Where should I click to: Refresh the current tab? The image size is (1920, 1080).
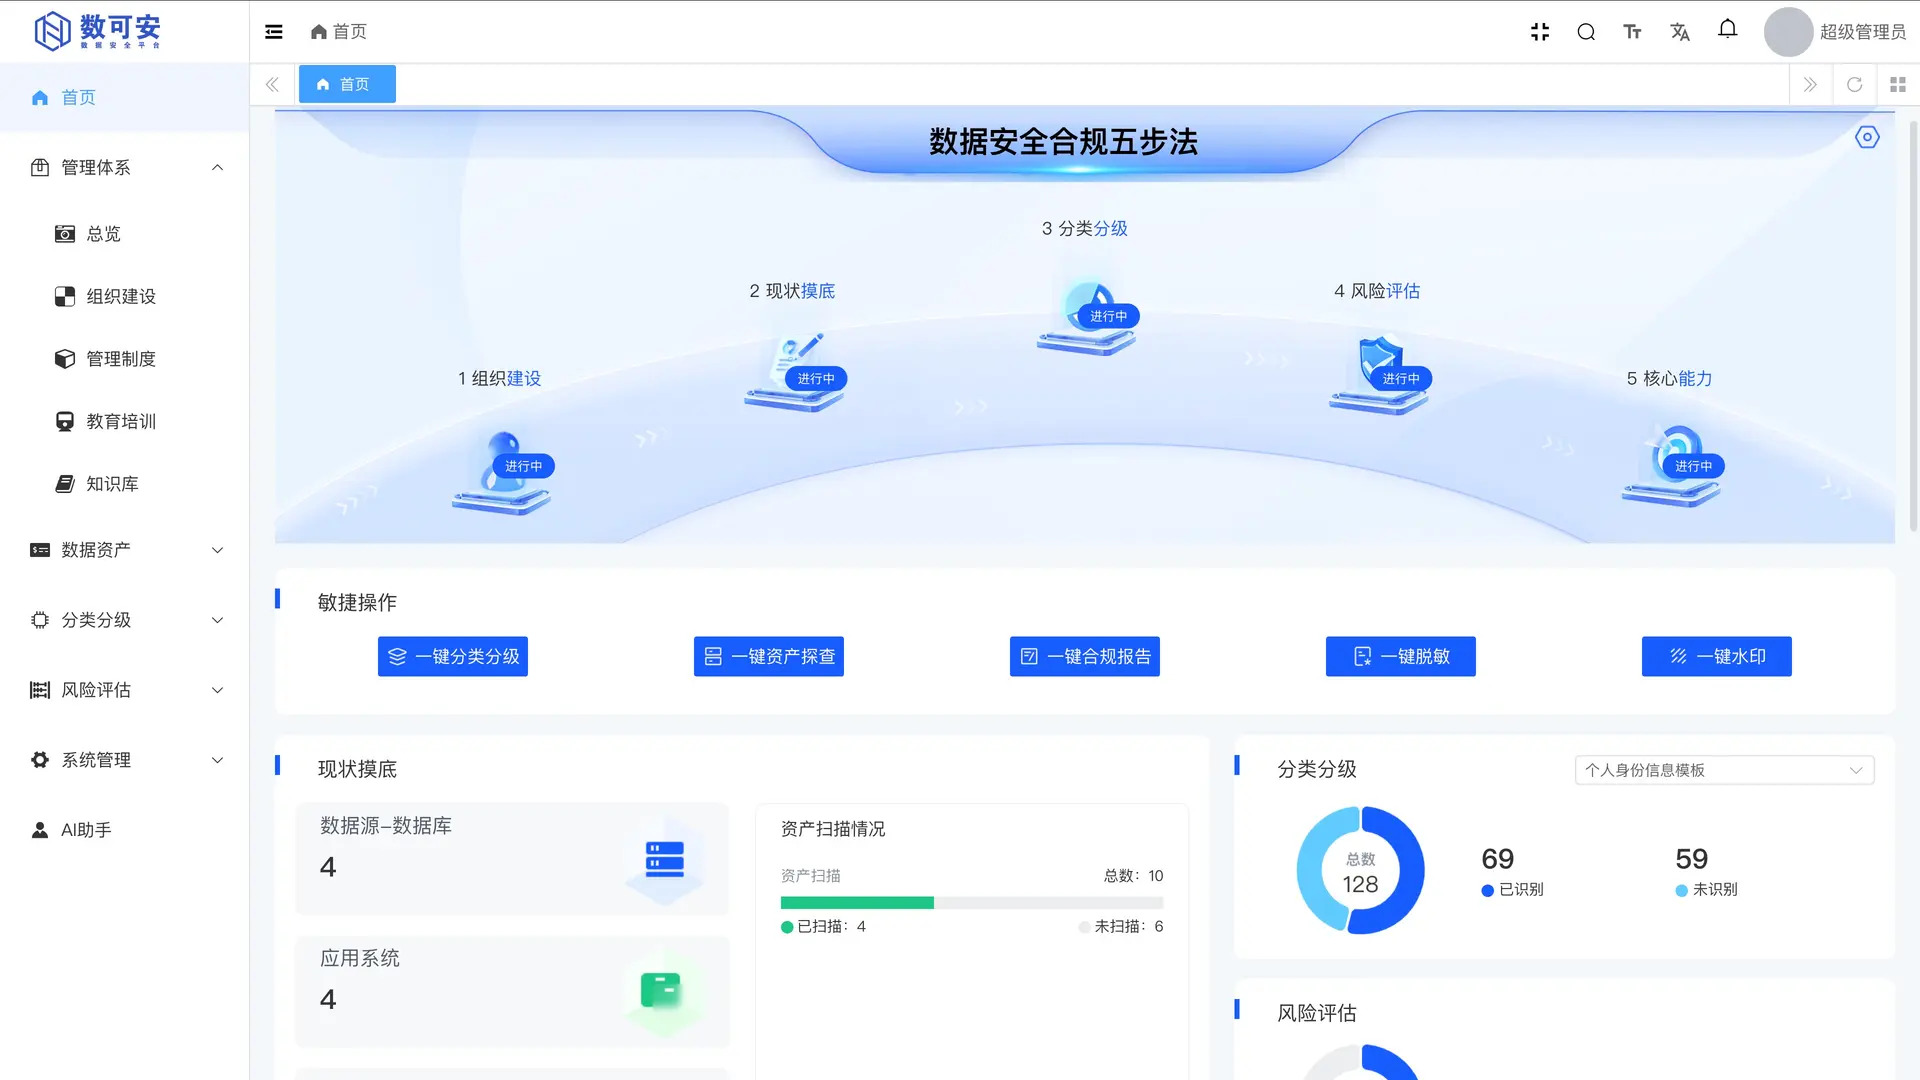tap(1855, 85)
